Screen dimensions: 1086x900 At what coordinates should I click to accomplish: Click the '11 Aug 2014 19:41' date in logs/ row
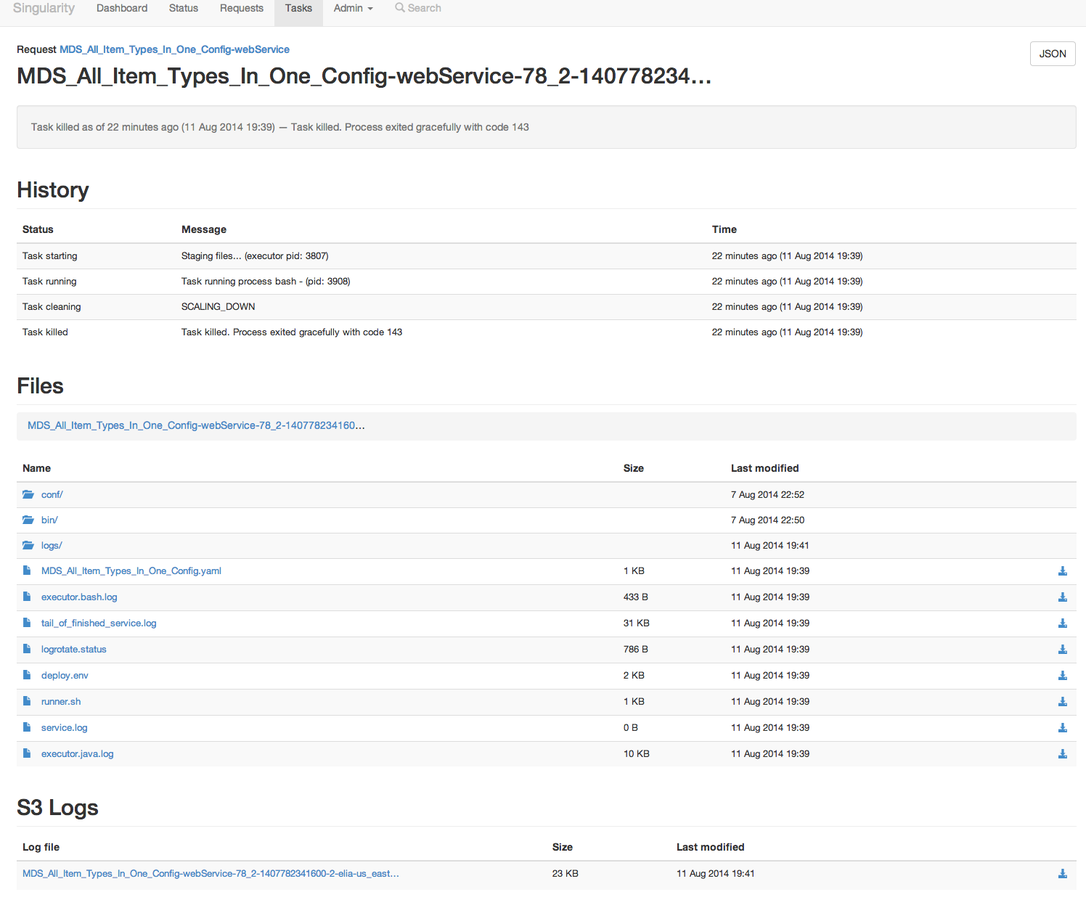click(x=769, y=545)
